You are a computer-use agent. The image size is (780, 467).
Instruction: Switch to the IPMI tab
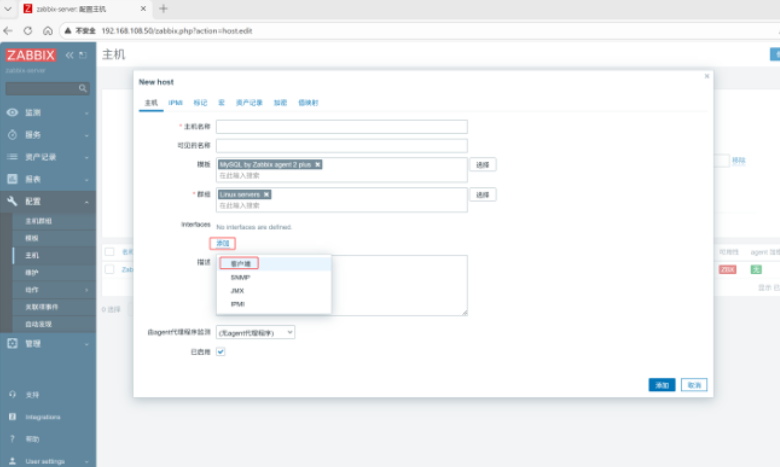(175, 102)
